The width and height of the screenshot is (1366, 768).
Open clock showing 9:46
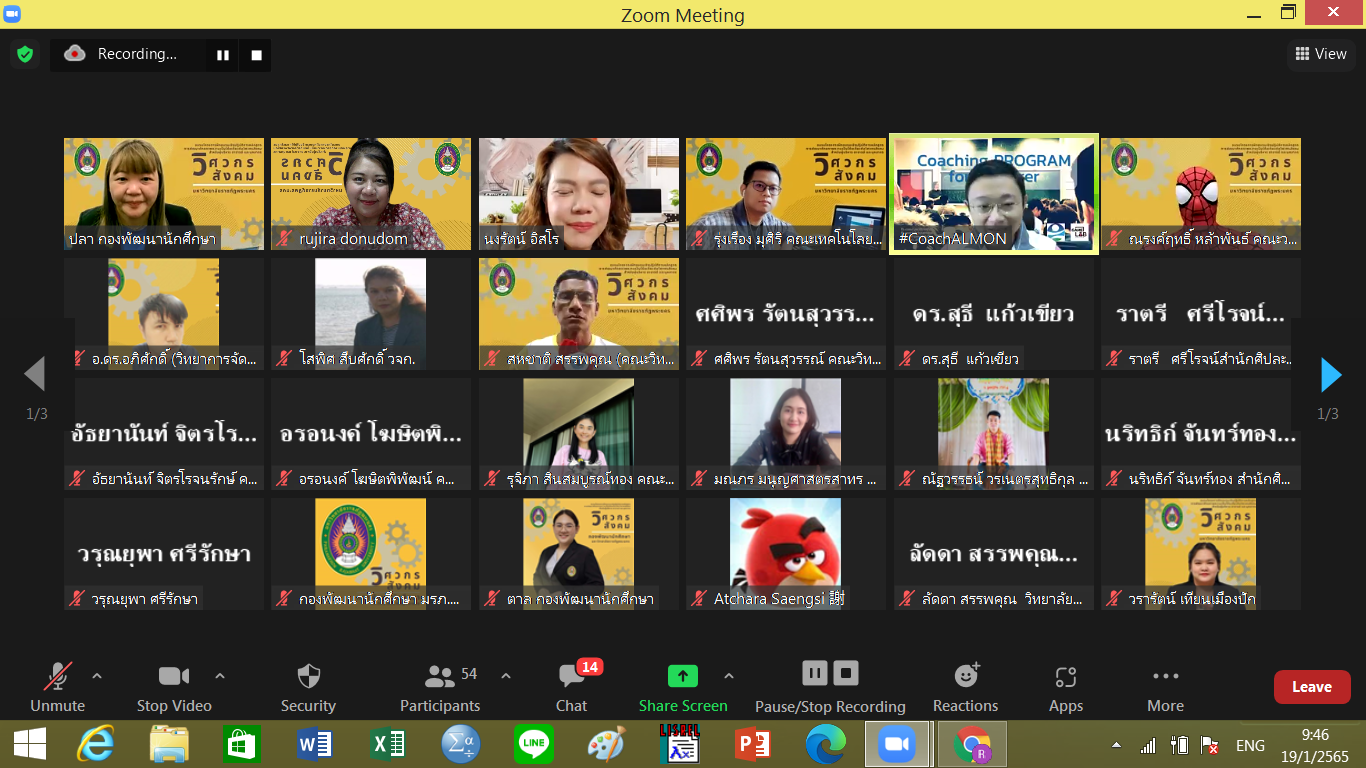pyautogui.click(x=1315, y=745)
